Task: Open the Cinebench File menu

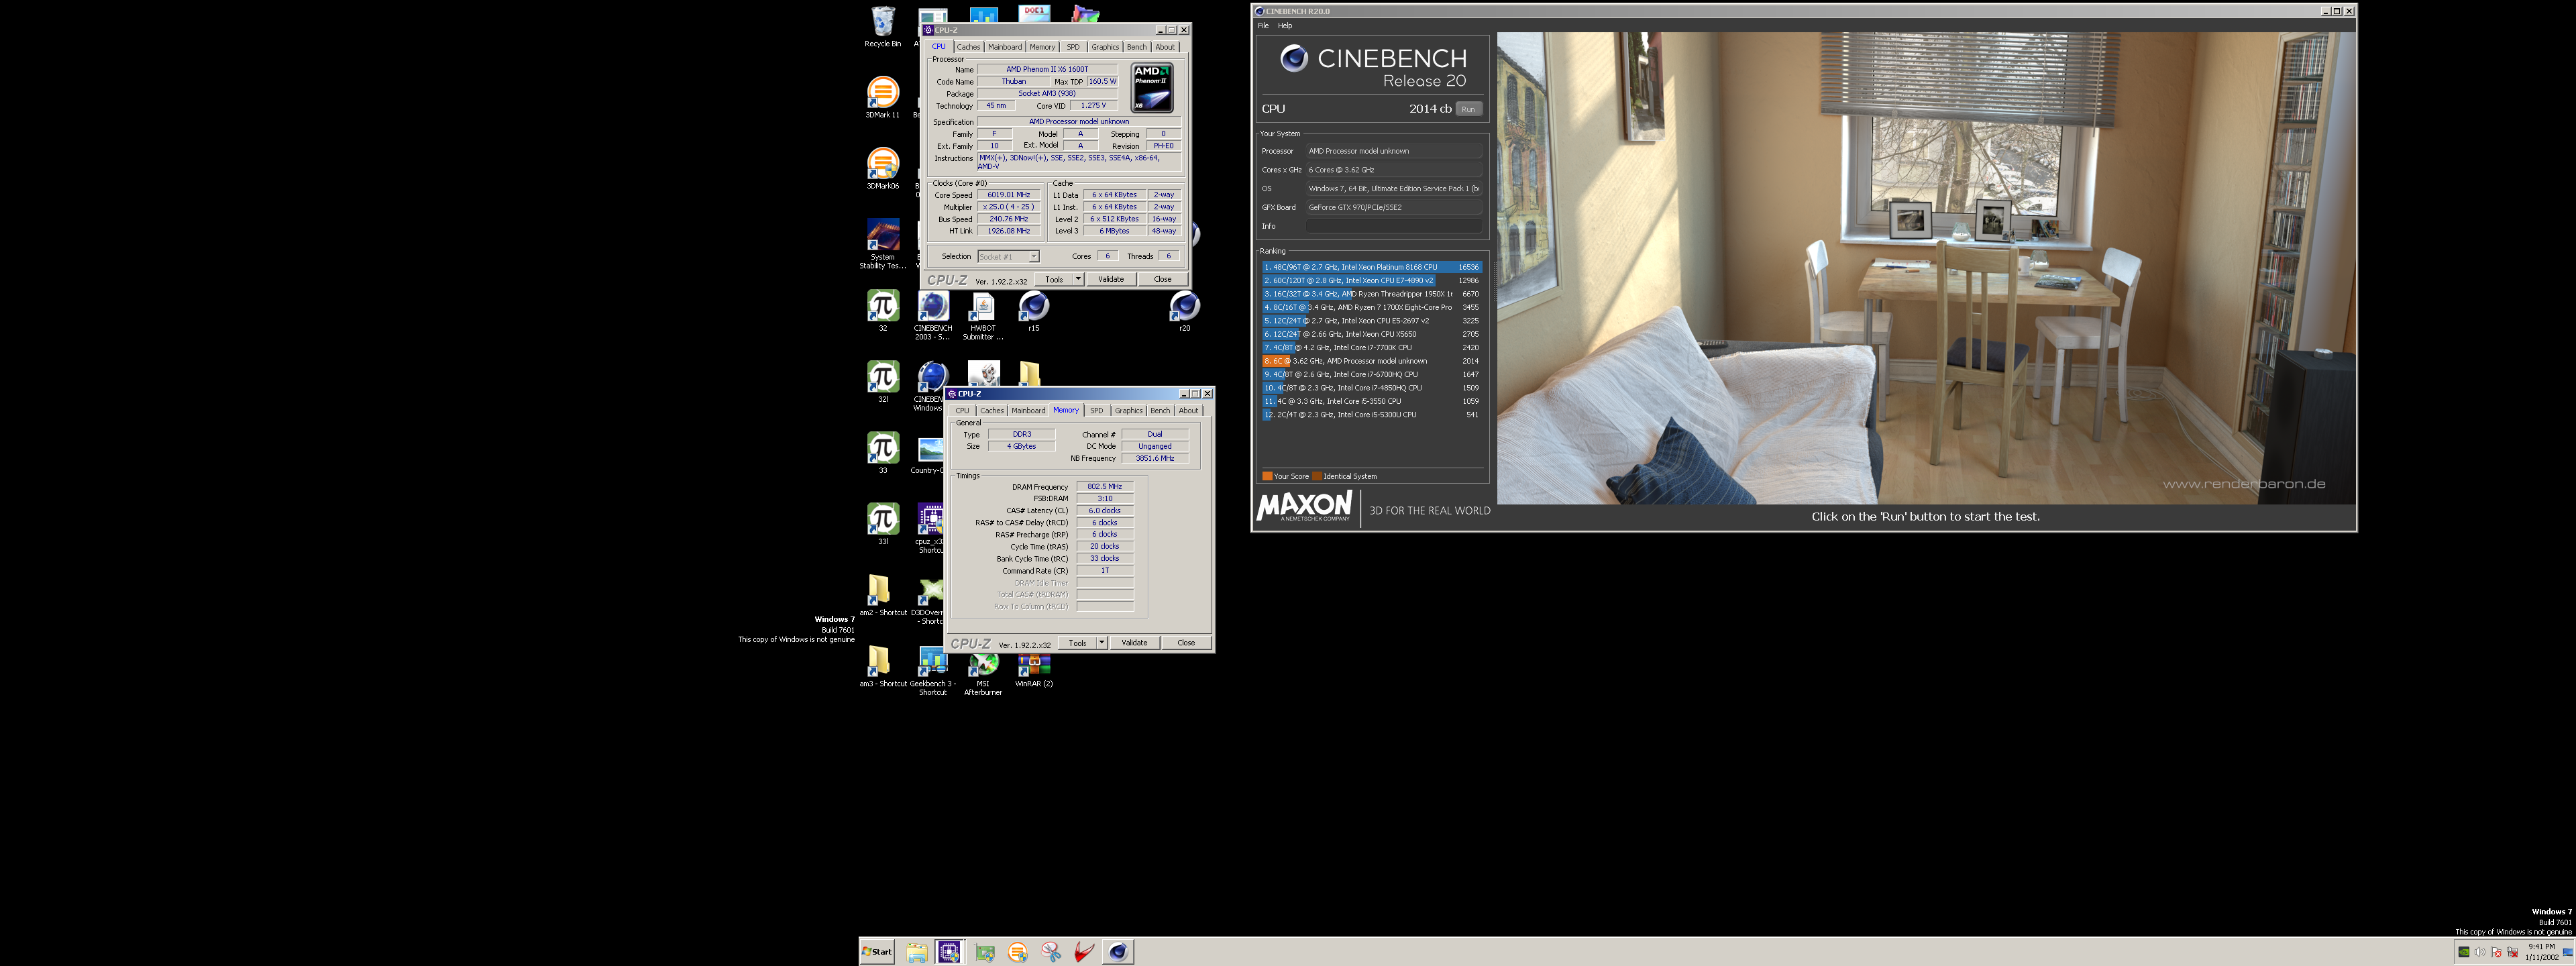Action: (1263, 26)
